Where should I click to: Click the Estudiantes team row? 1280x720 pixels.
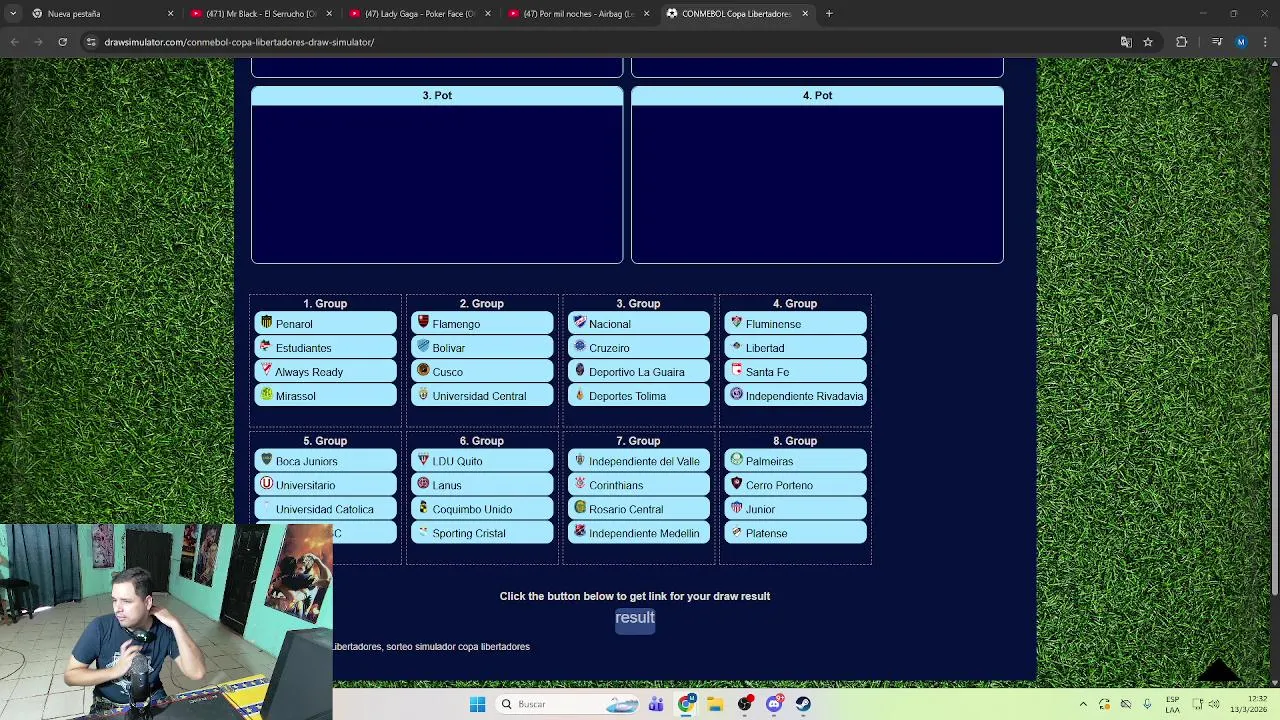pos(326,348)
